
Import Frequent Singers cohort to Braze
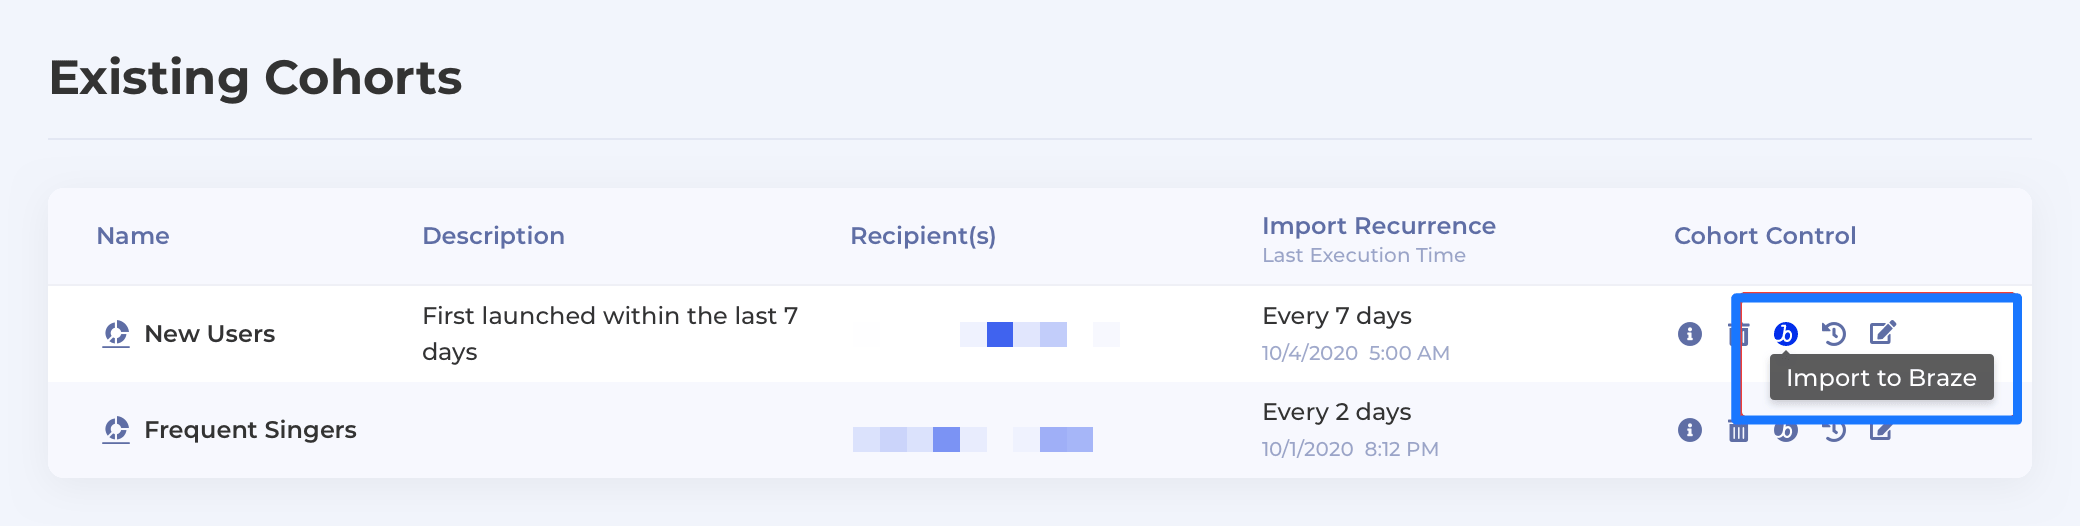pyautogui.click(x=1785, y=432)
